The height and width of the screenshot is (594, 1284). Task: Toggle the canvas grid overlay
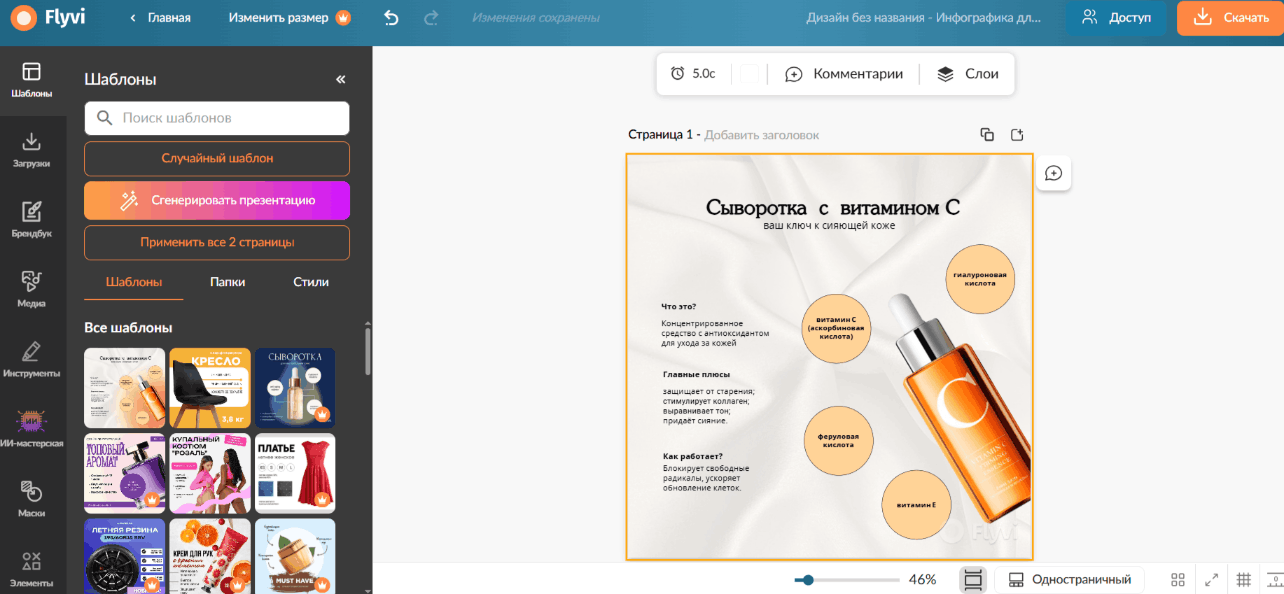tap(1244, 580)
